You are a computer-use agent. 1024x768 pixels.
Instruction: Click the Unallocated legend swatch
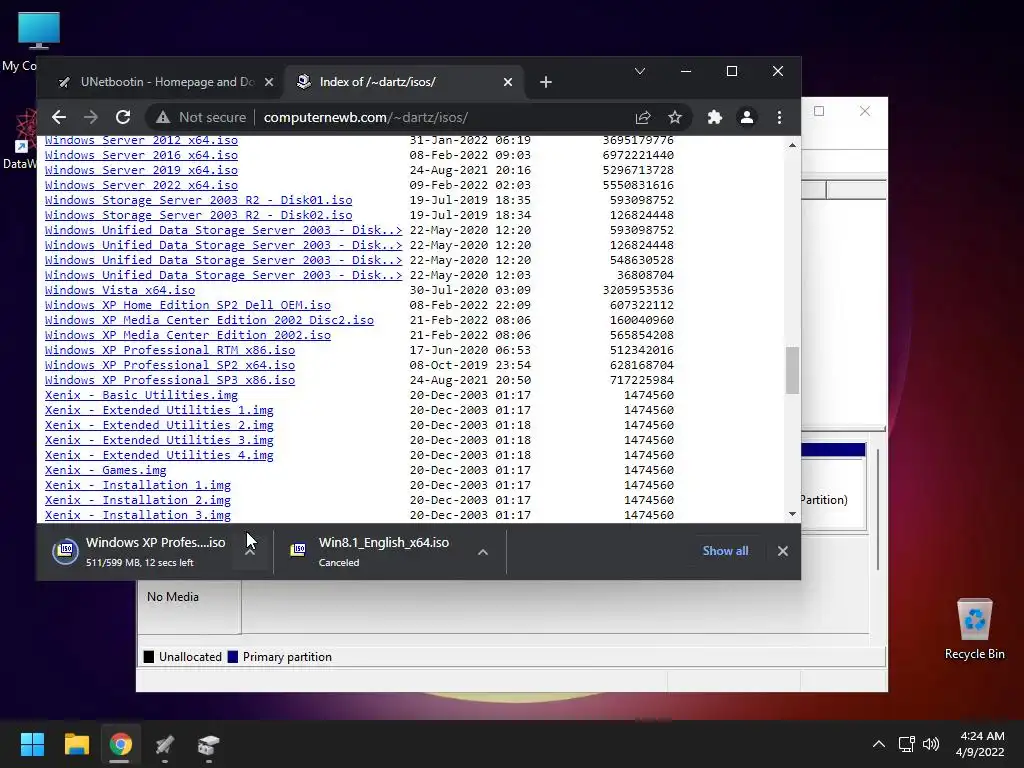(x=149, y=657)
